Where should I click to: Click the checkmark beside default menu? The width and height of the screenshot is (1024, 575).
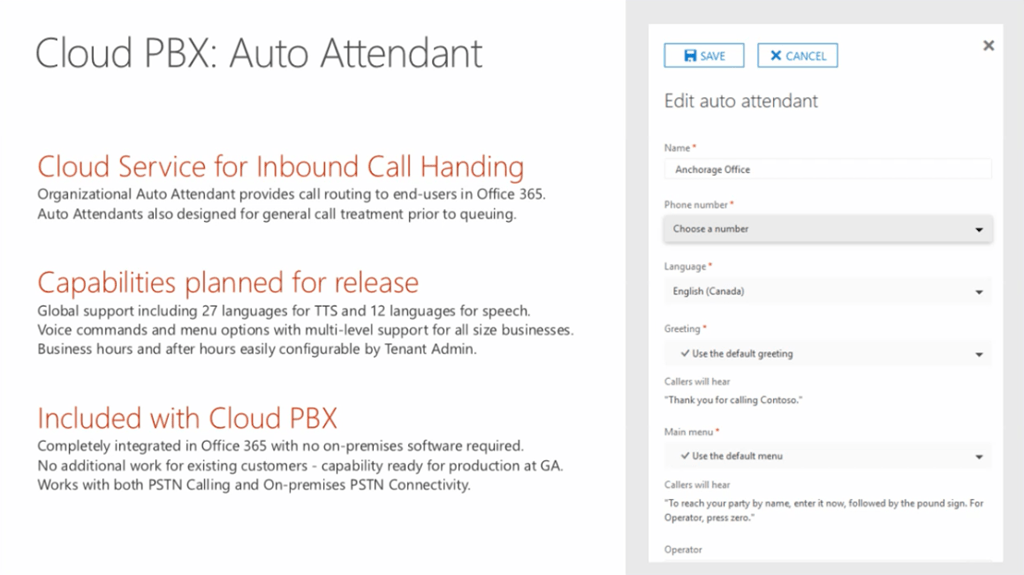[x=685, y=456]
